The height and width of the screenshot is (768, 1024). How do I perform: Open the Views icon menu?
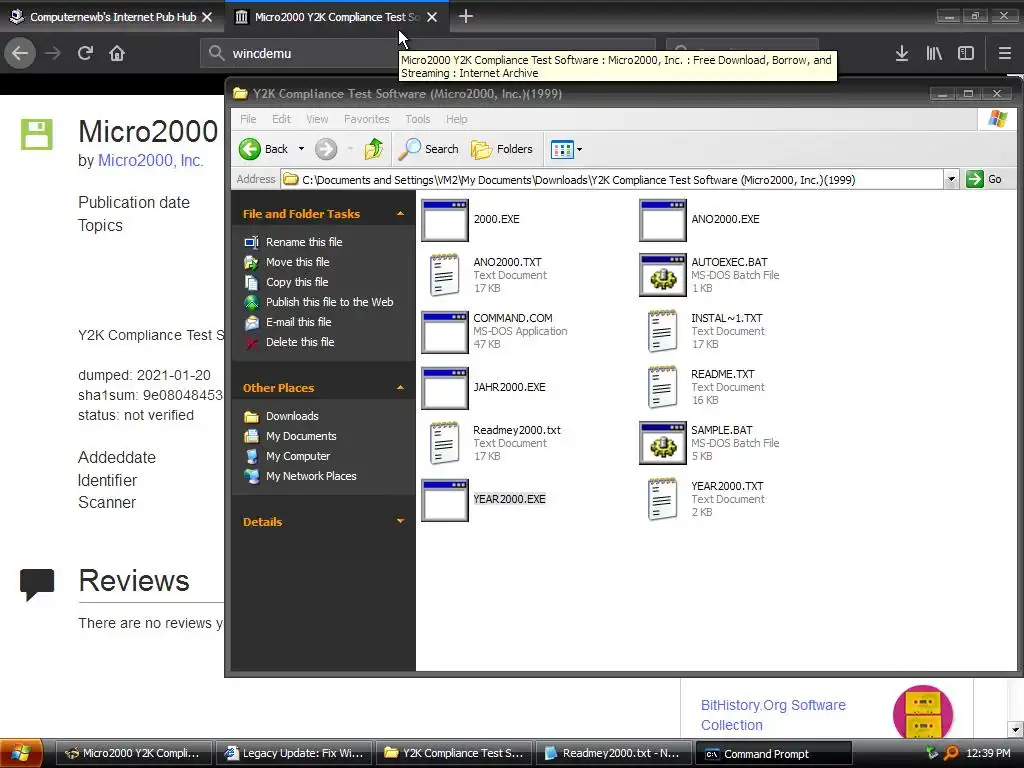566,150
